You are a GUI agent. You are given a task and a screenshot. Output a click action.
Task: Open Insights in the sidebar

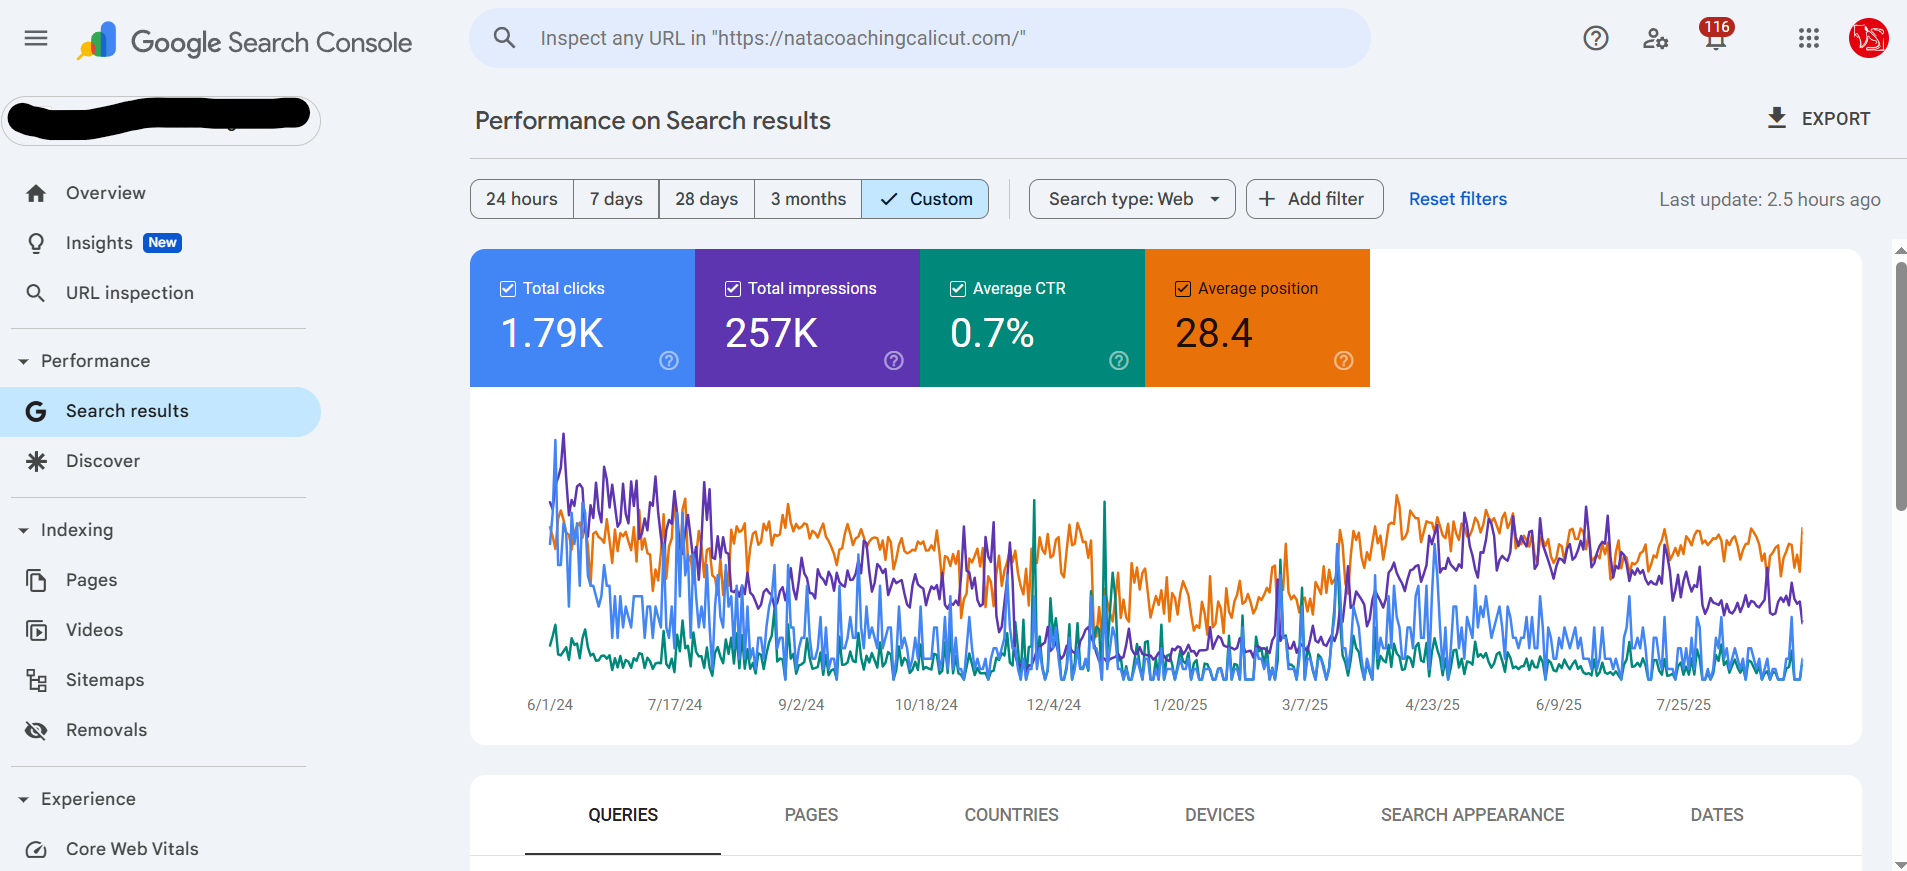pos(161,243)
